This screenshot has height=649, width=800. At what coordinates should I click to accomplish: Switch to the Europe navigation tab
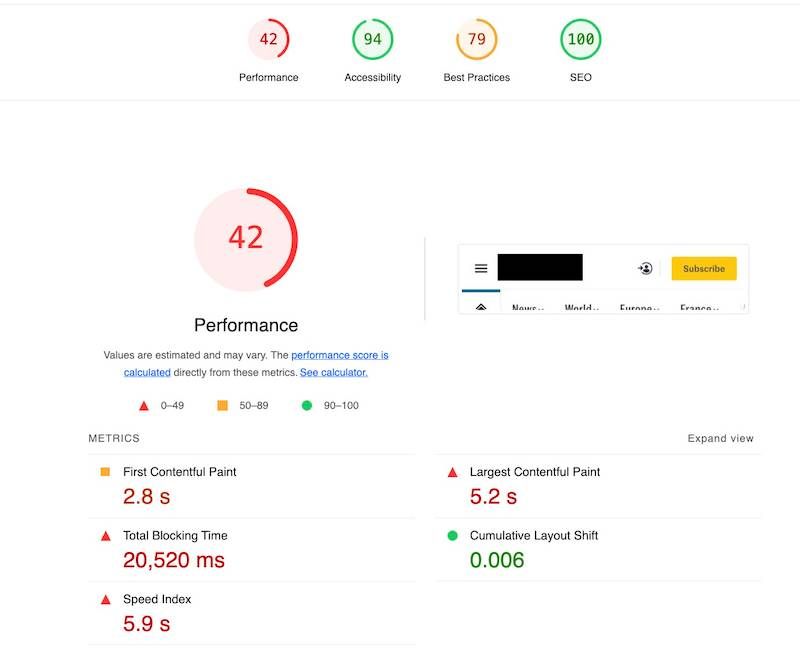(642, 309)
